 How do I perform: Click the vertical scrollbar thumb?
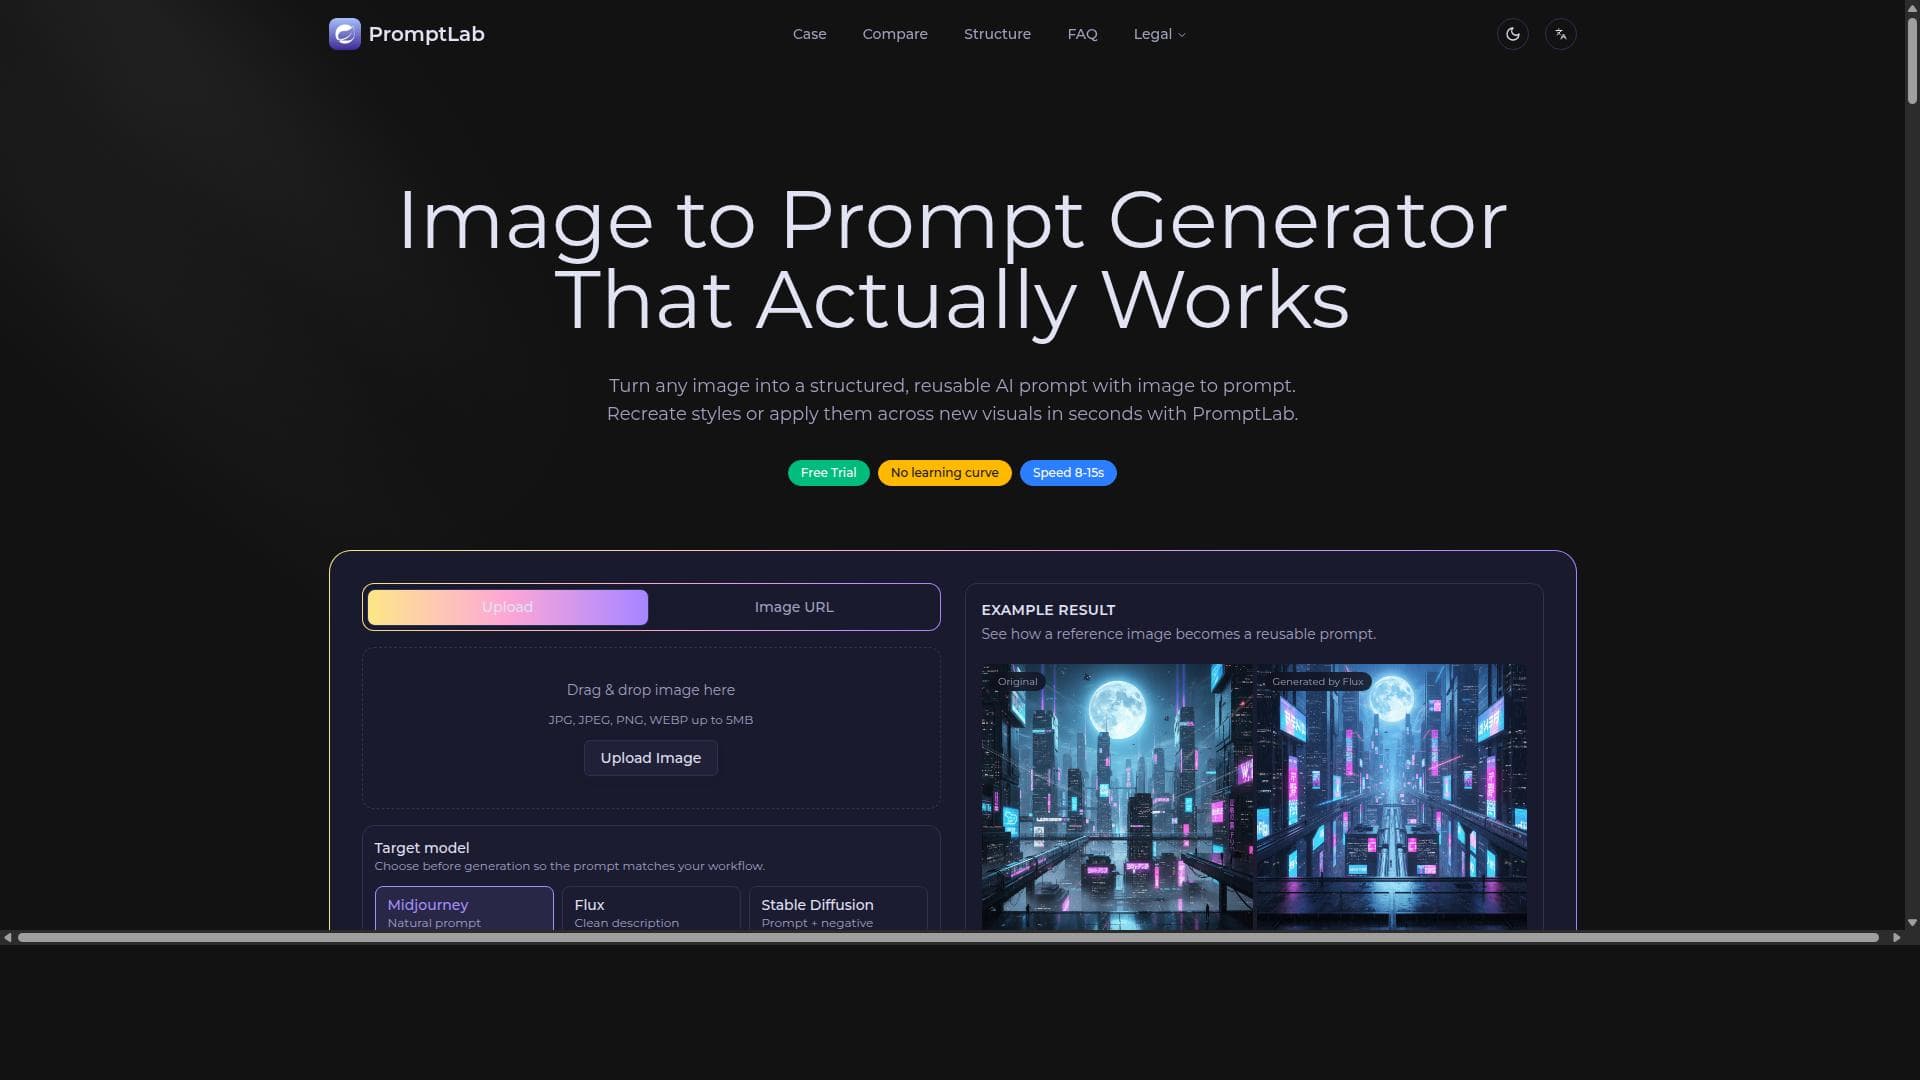click(x=1912, y=60)
